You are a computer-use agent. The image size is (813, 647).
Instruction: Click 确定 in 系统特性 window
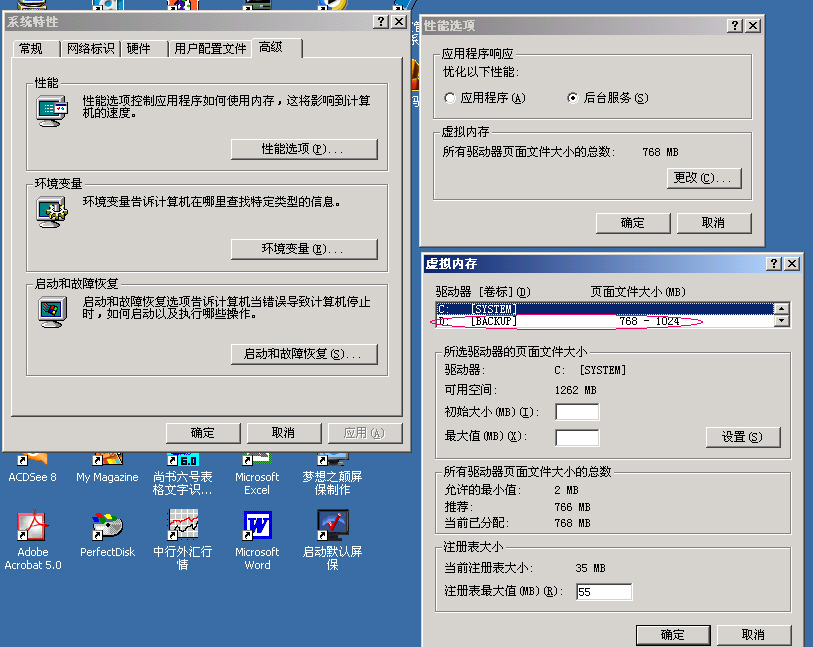click(203, 433)
